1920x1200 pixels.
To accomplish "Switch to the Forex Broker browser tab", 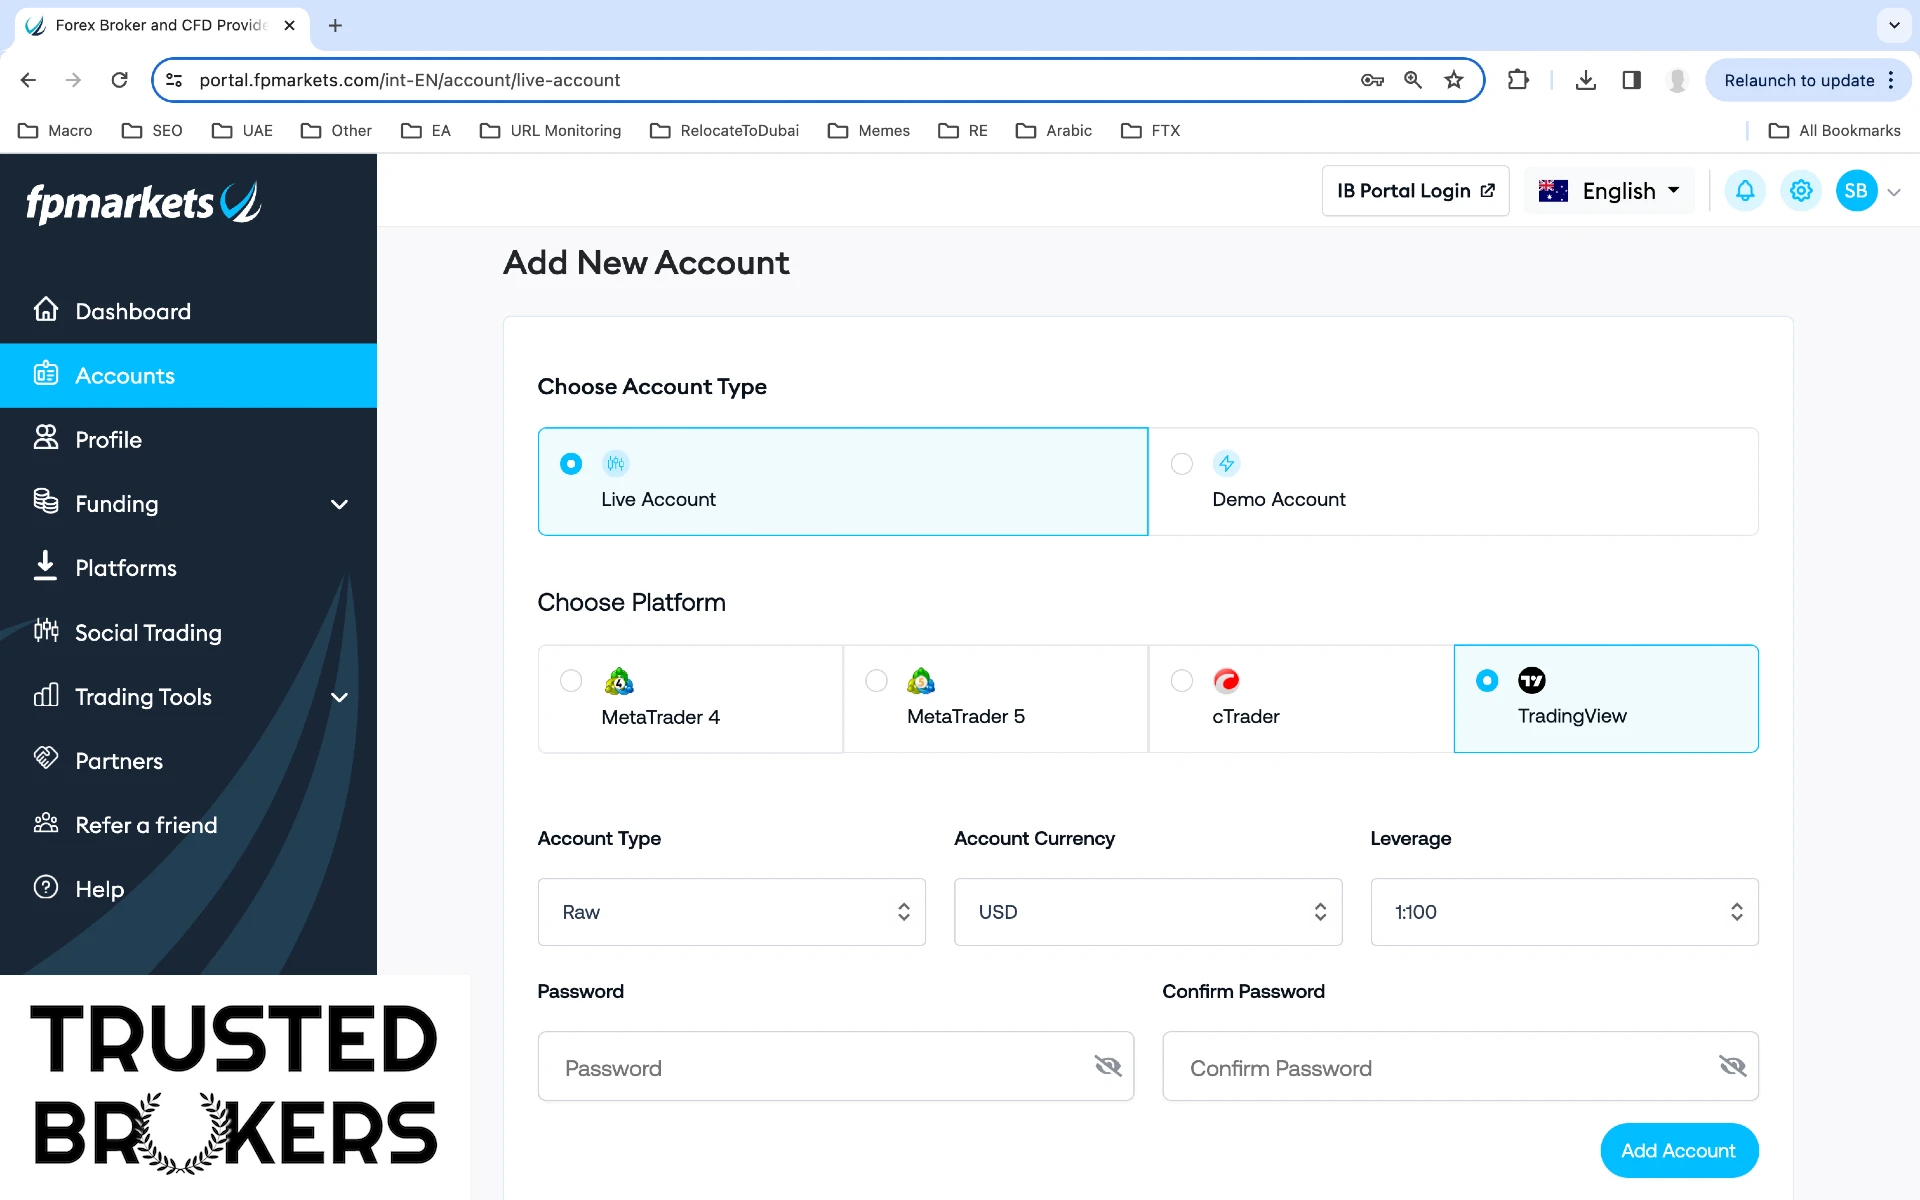I will (160, 25).
